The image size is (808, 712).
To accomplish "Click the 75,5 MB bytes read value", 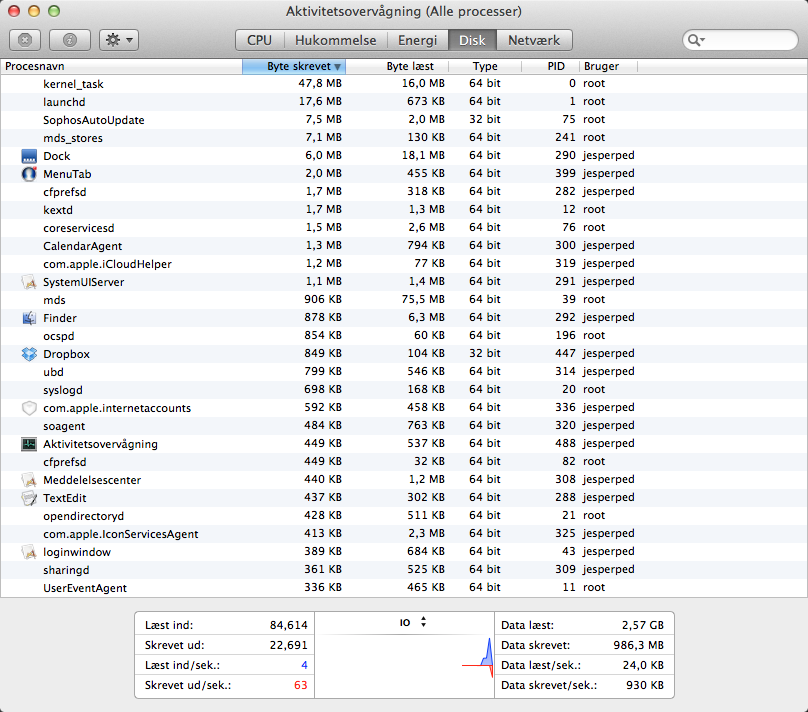I will [x=423, y=299].
